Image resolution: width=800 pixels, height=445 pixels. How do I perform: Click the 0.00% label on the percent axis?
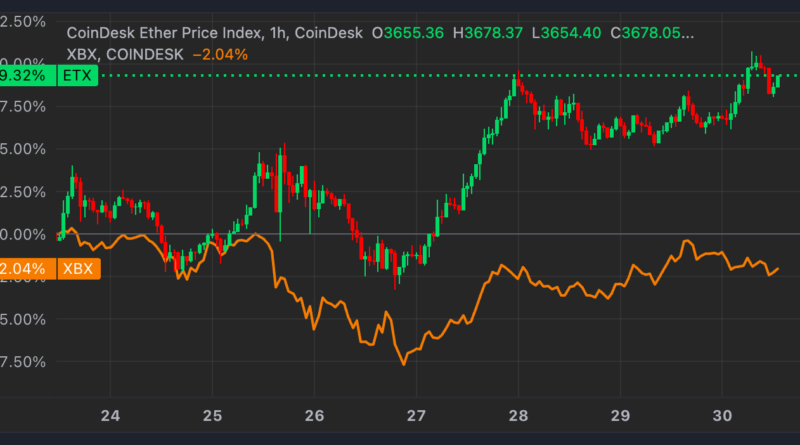point(23,234)
